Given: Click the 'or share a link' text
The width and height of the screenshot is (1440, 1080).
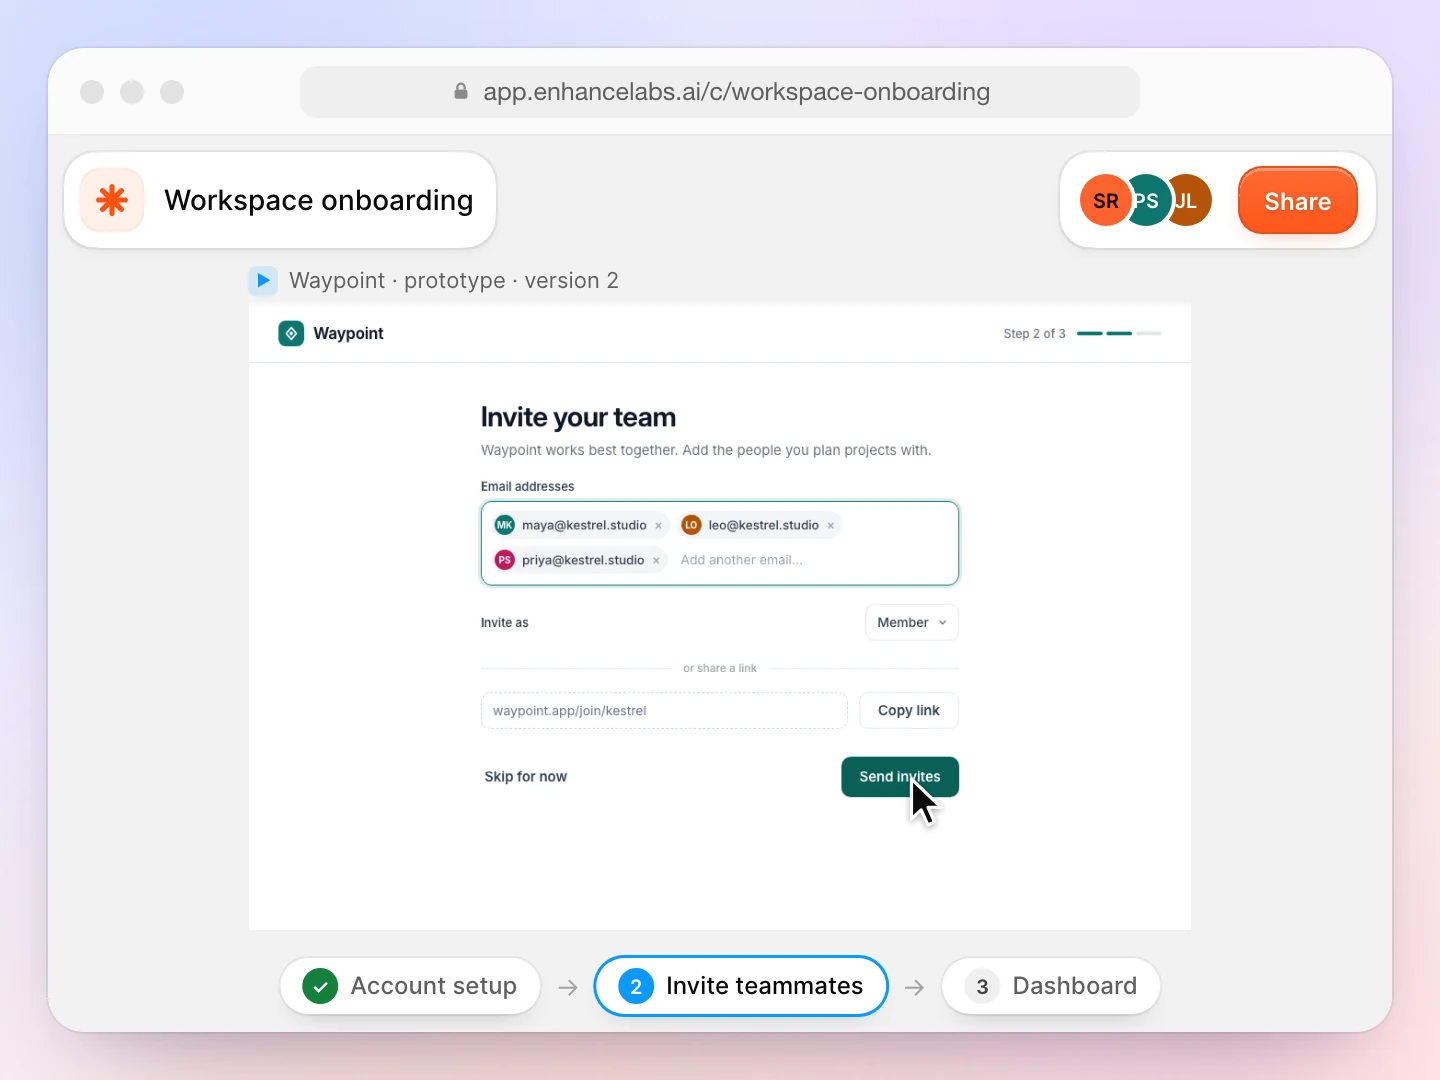Looking at the screenshot, I should coord(720,668).
